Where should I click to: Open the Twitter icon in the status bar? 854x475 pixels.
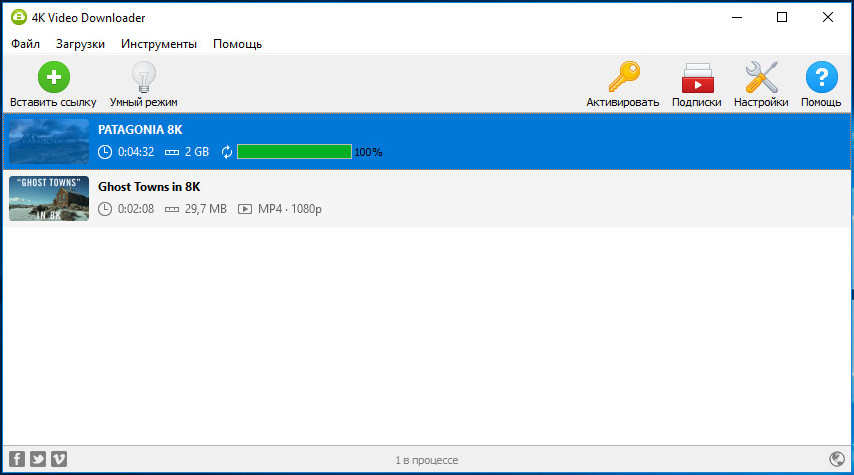38,459
